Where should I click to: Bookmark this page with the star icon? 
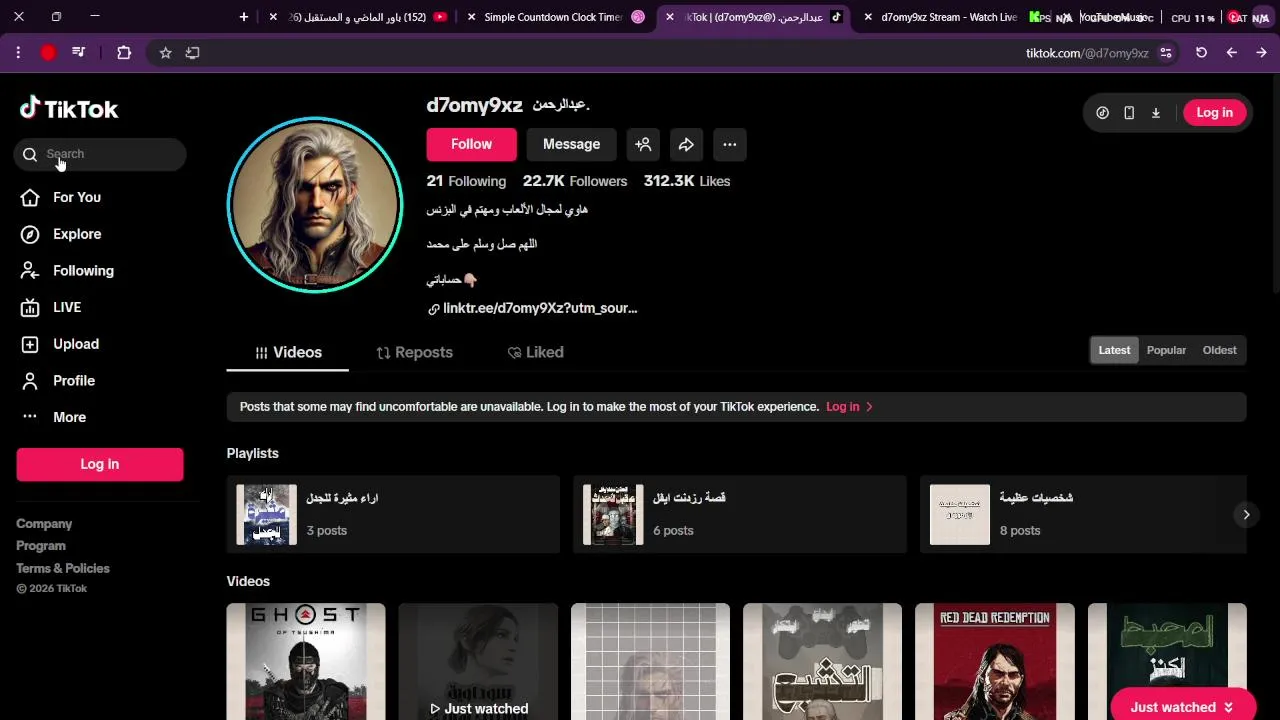[x=166, y=52]
